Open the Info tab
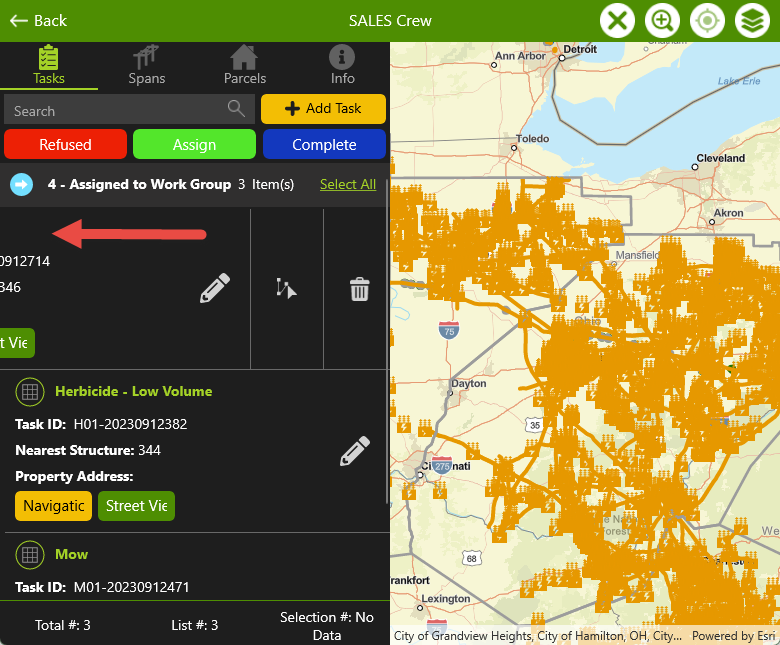 coord(342,66)
